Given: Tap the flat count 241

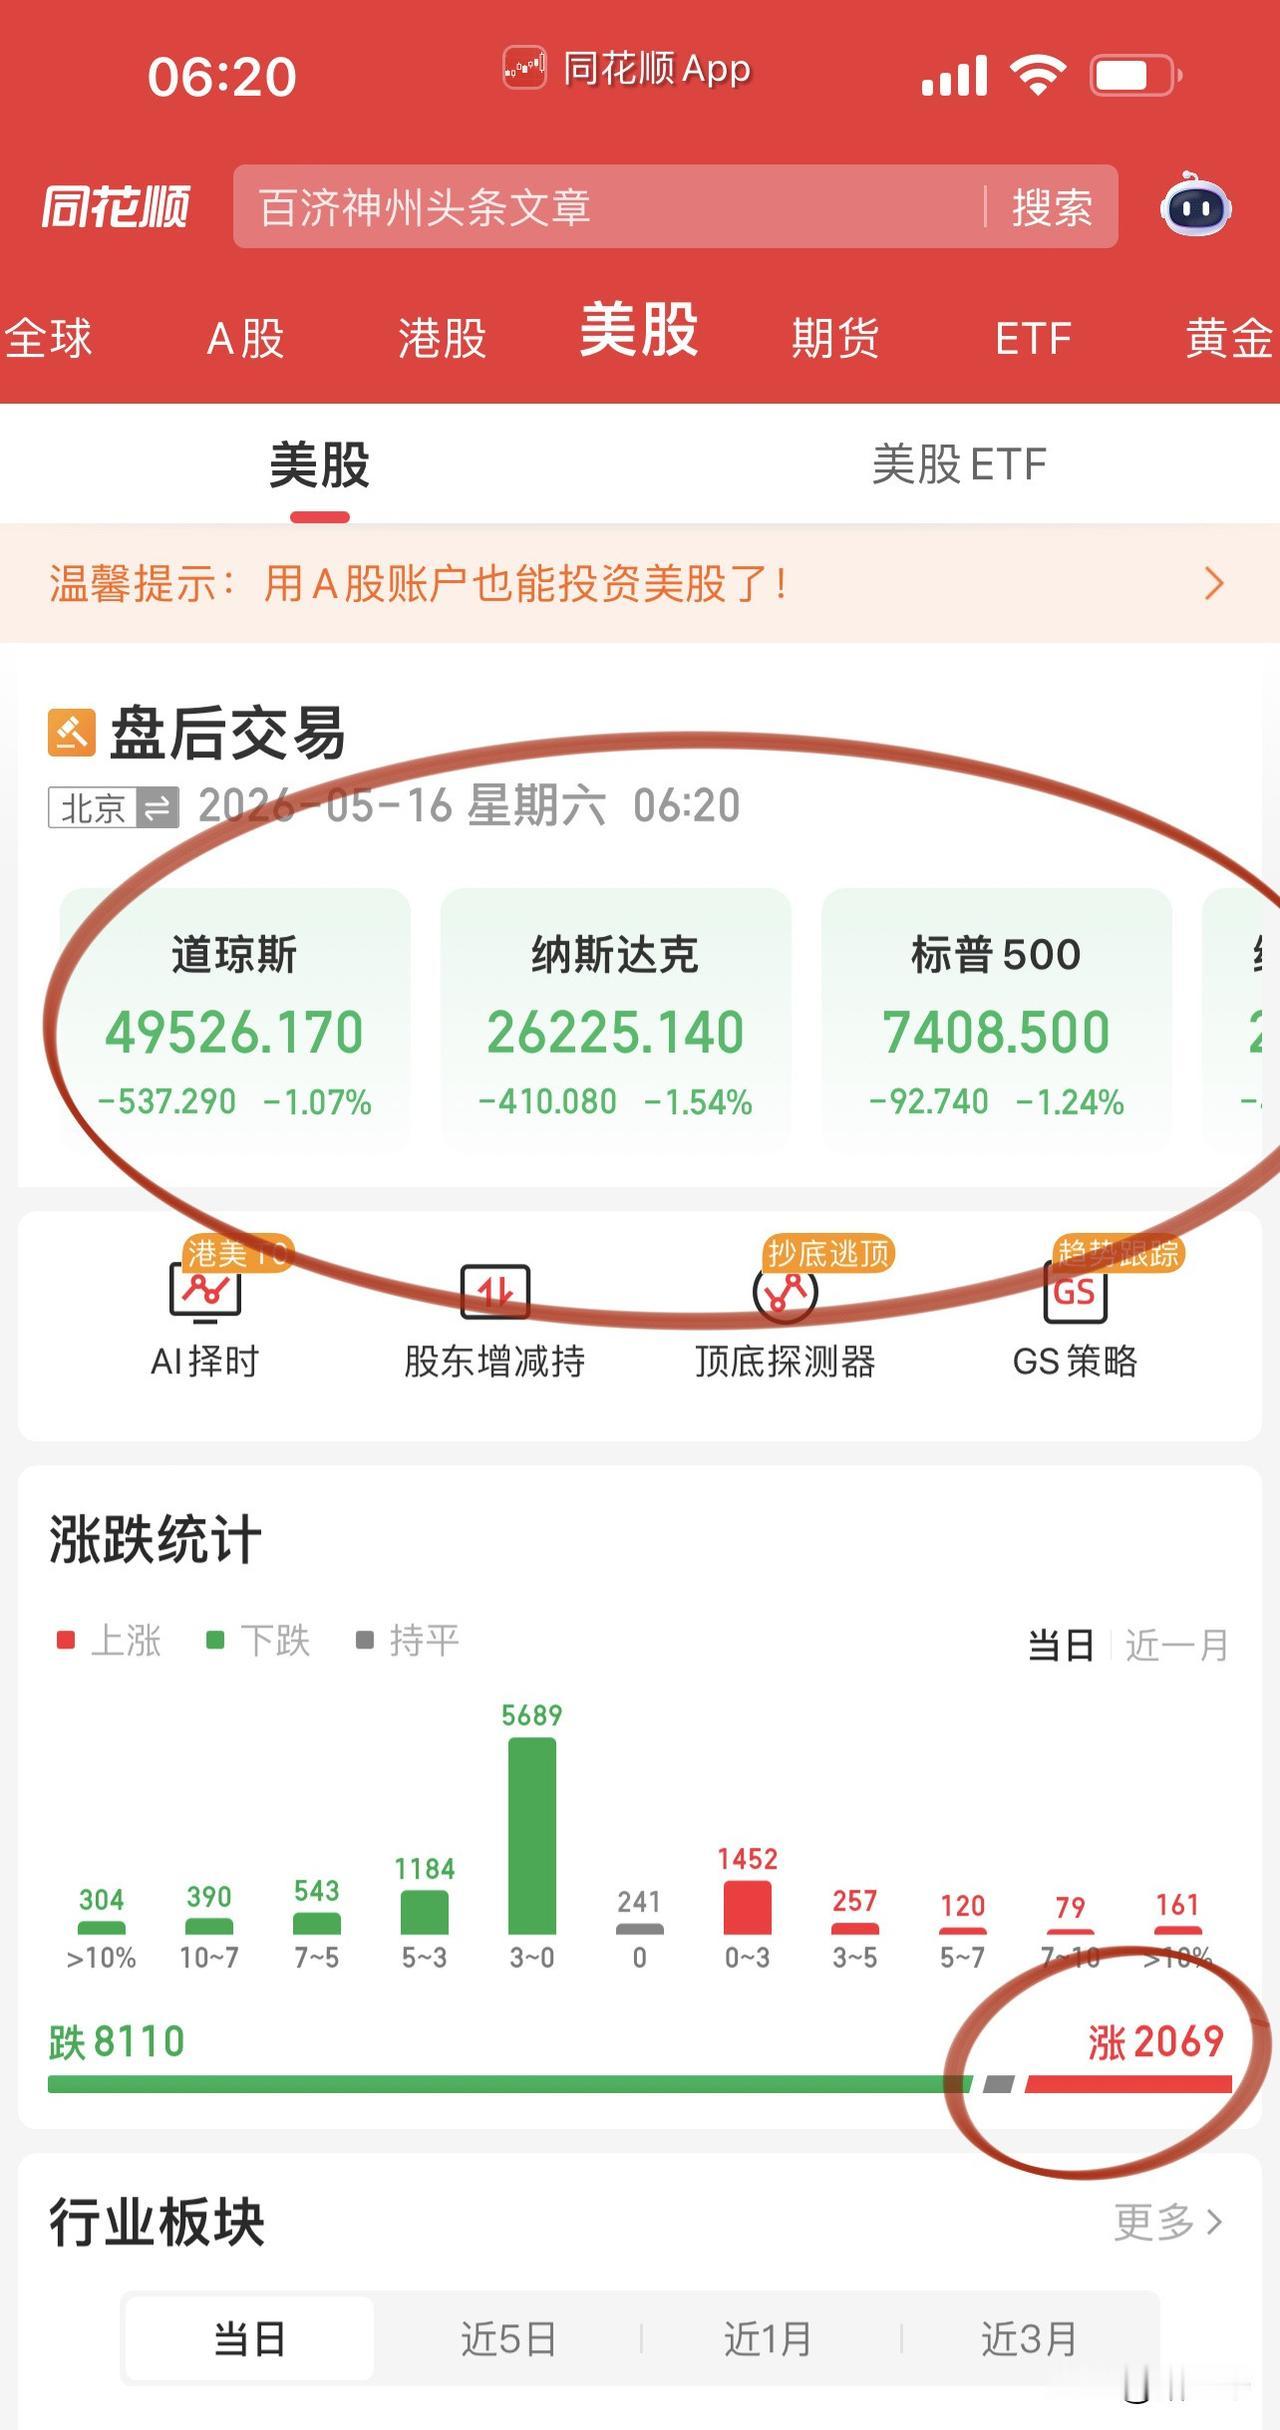Looking at the screenshot, I should (639, 1901).
